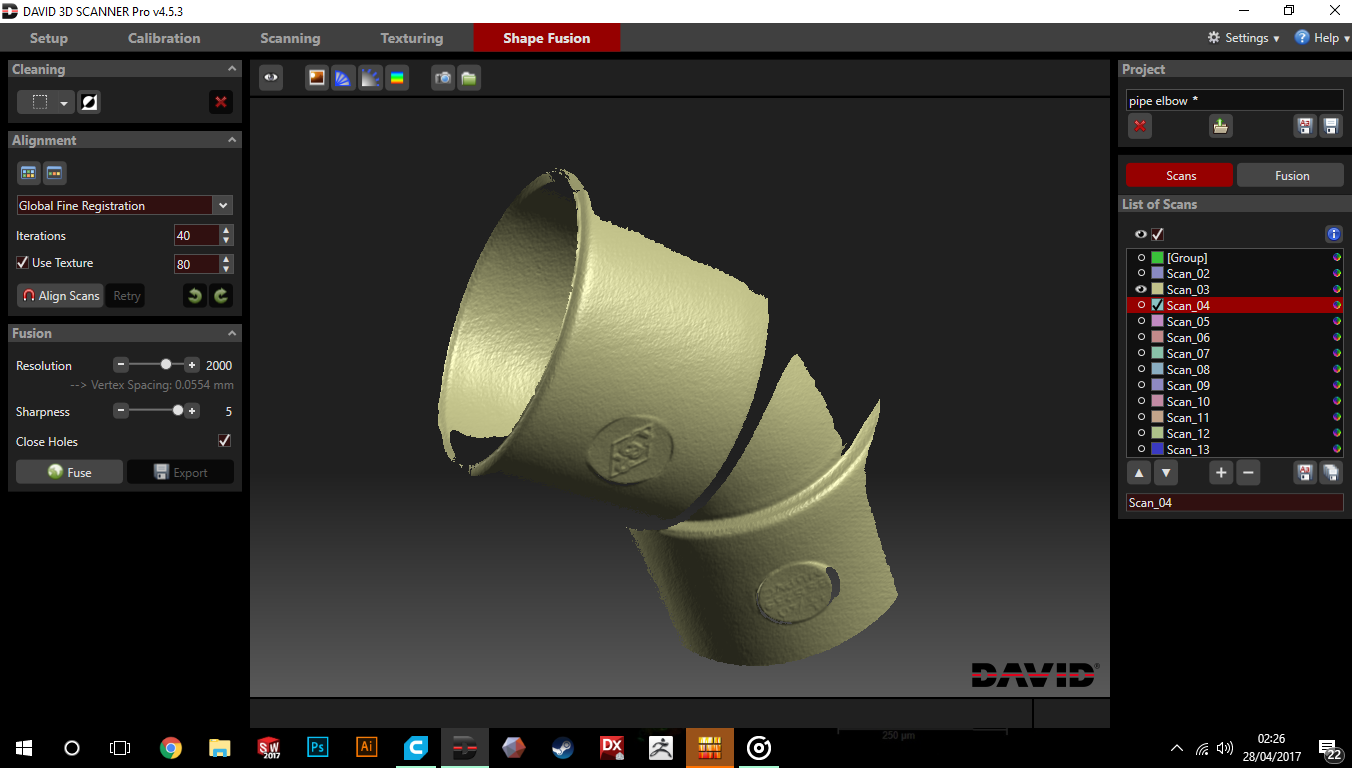Toggle all scans visibility eye above list
Viewport: 1352px width, 768px height.
point(1140,234)
